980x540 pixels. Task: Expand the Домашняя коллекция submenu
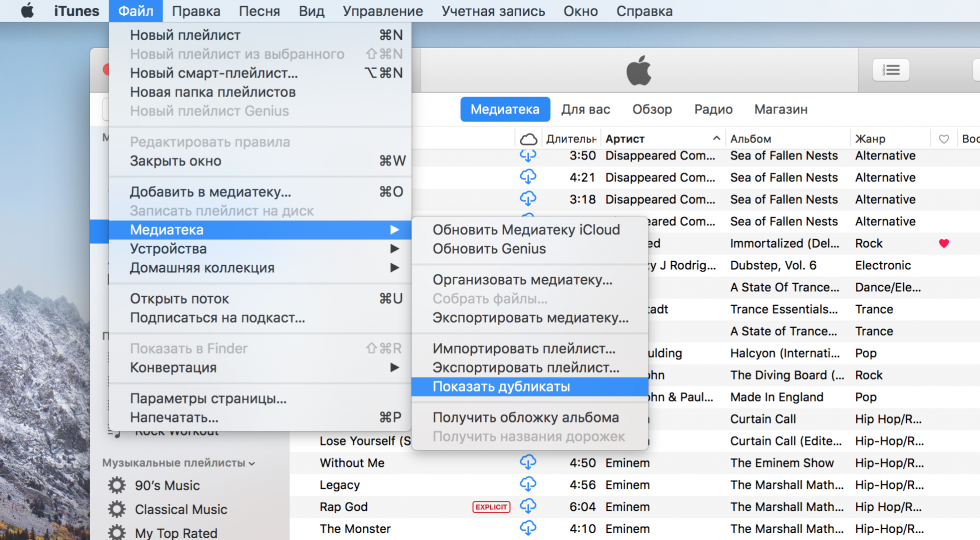pyautogui.click(x=260, y=268)
